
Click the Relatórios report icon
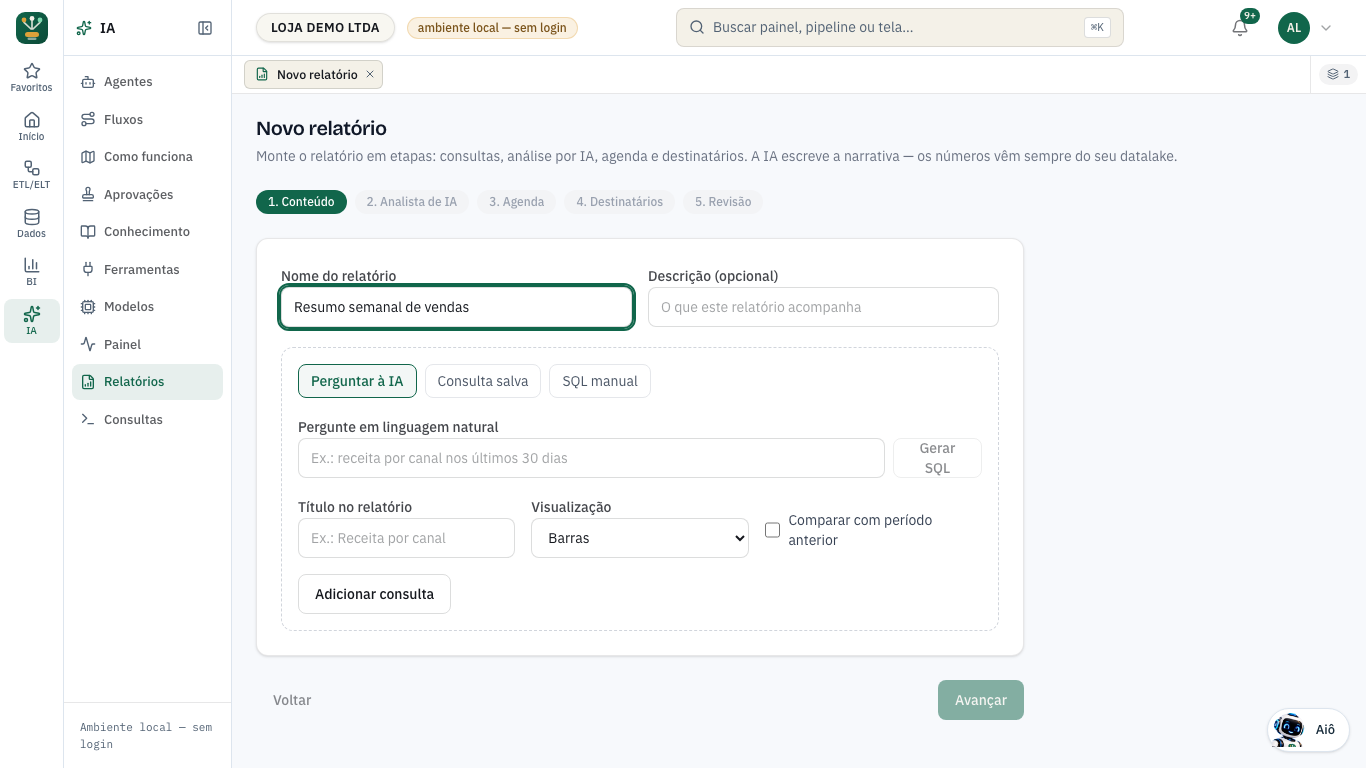pos(87,382)
